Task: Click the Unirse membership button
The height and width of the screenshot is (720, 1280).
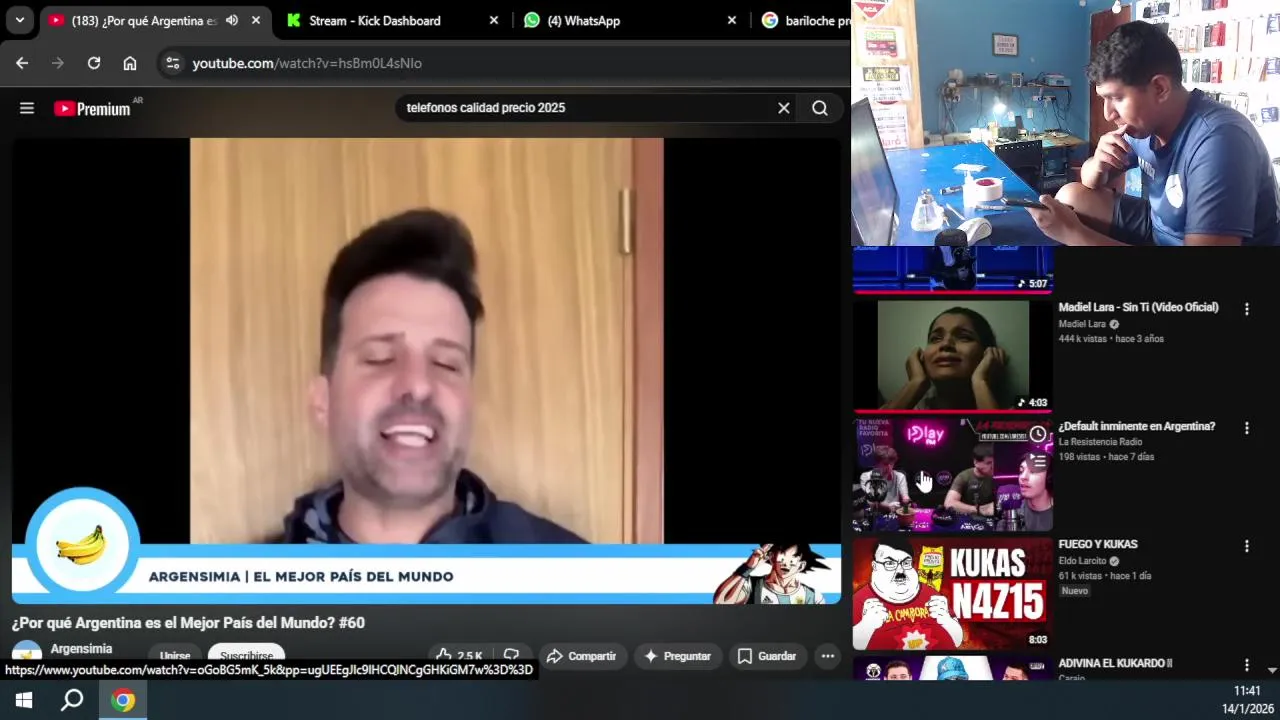Action: pyautogui.click(x=175, y=656)
